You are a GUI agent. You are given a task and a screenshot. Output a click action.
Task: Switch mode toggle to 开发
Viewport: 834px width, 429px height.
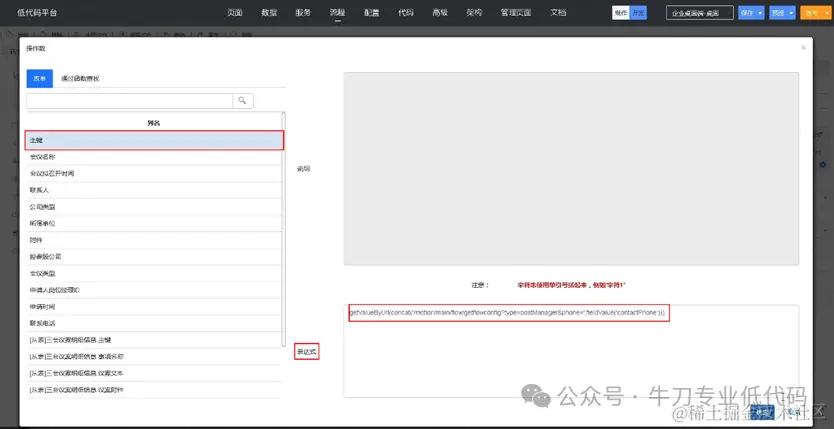pos(638,13)
